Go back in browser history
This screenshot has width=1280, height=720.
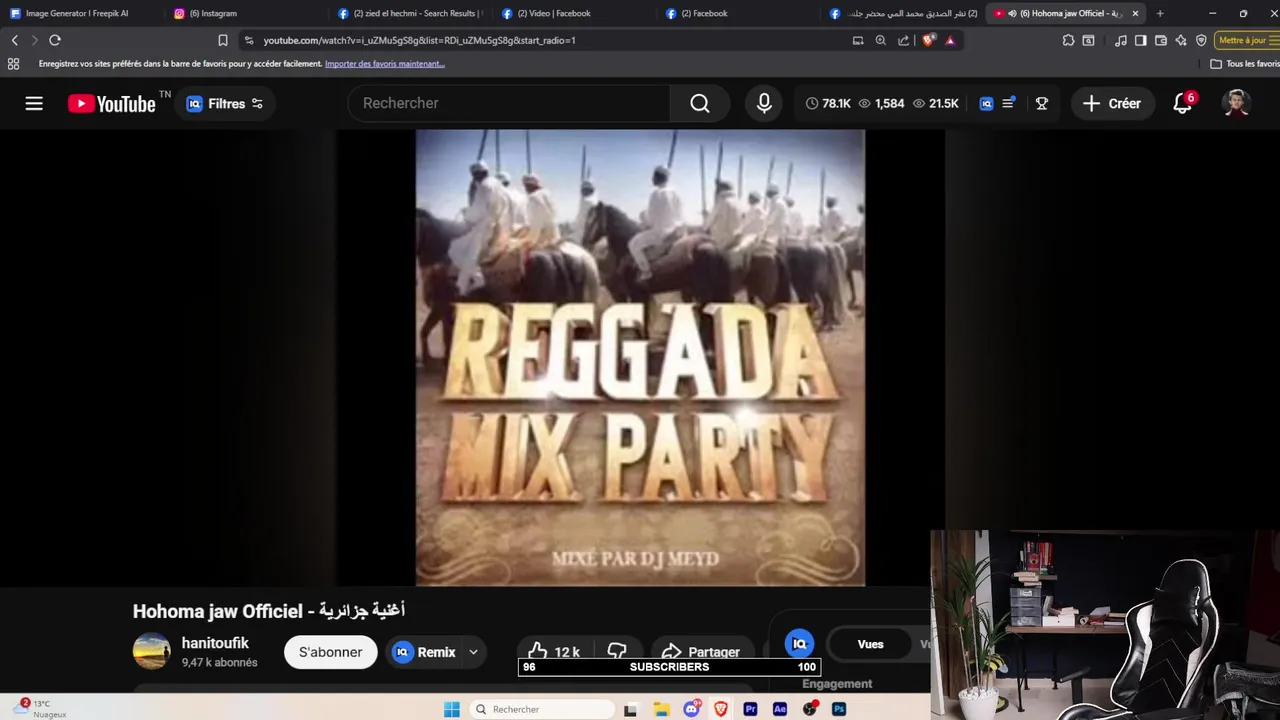(x=14, y=40)
